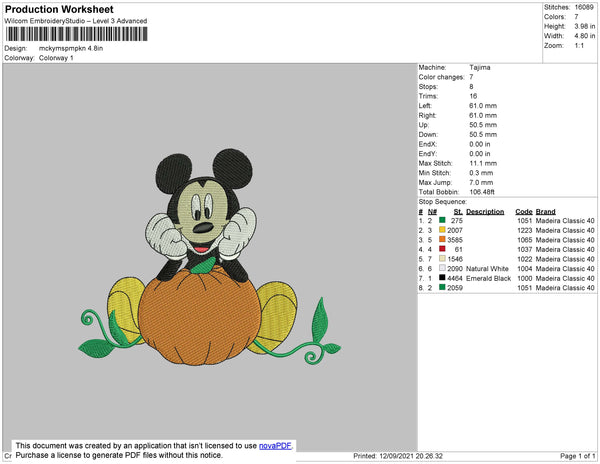The image size is (600, 464).
Task: Click yellow swatch for stop 2 (2007 stitches)
Action: [442, 230]
